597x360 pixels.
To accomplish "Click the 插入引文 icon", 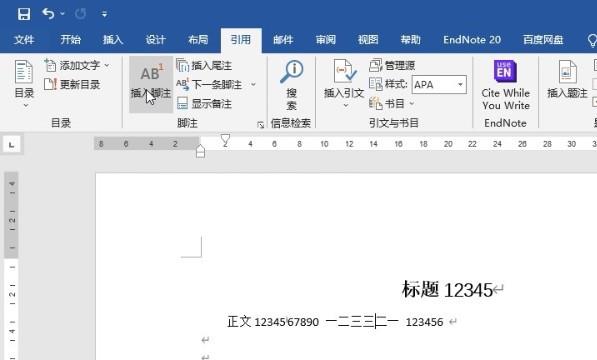I will 345,71.
